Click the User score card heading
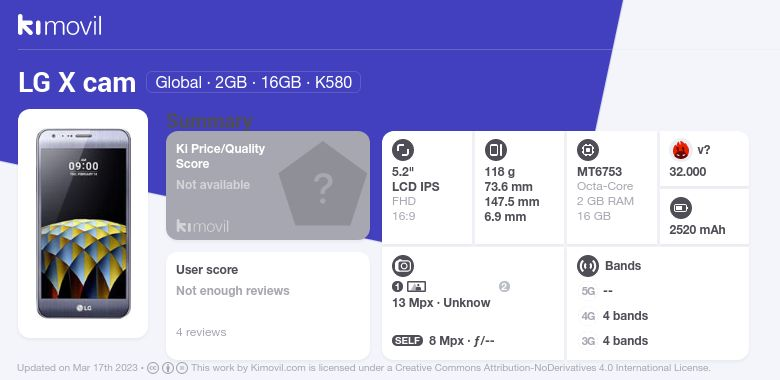Viewport: 780px width, 380px height. coord(207,270)
